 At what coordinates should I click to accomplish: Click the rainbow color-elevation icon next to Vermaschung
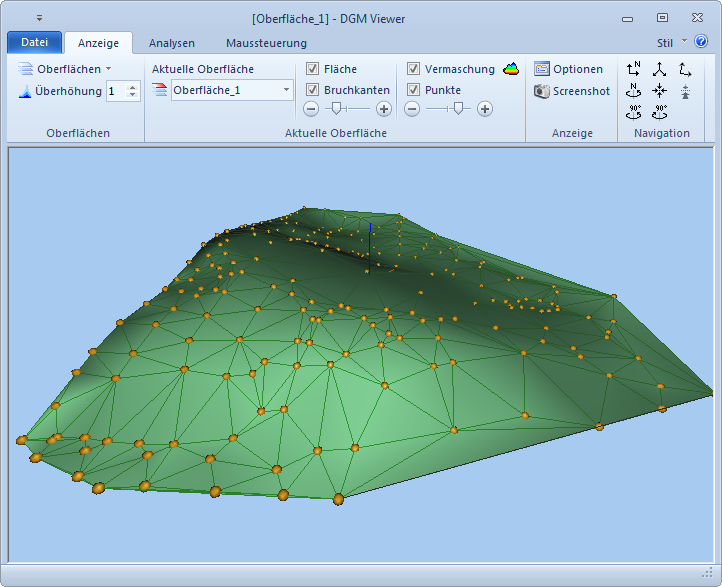(x=511, y=69)
